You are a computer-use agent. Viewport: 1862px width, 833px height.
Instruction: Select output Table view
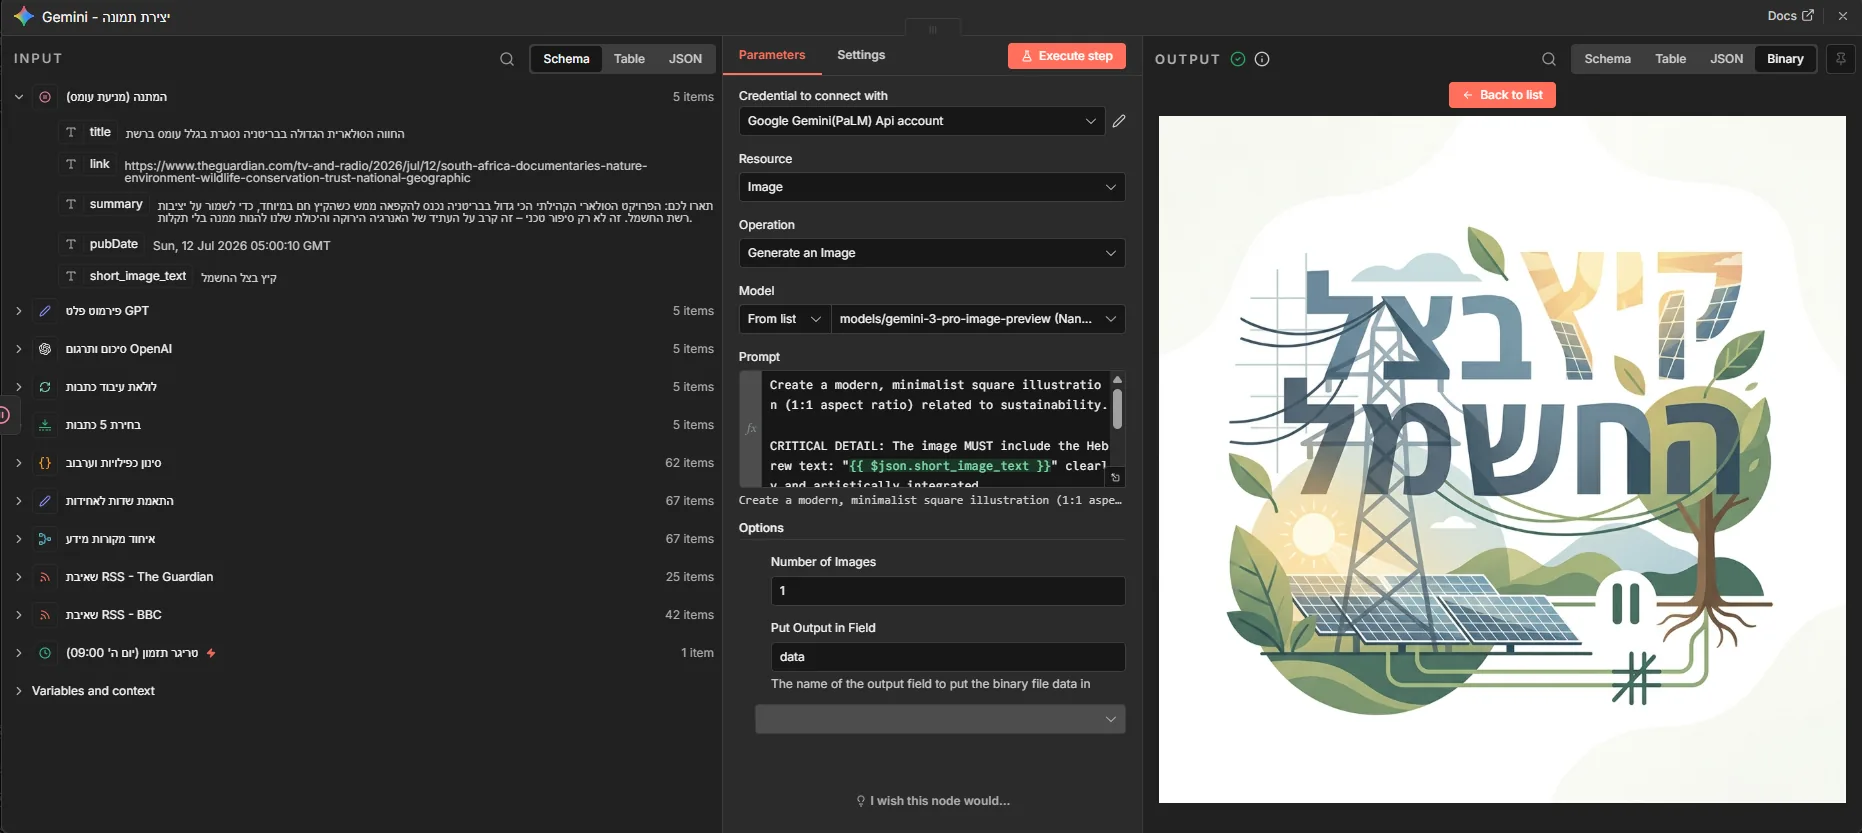click(x=1670, y=59)
